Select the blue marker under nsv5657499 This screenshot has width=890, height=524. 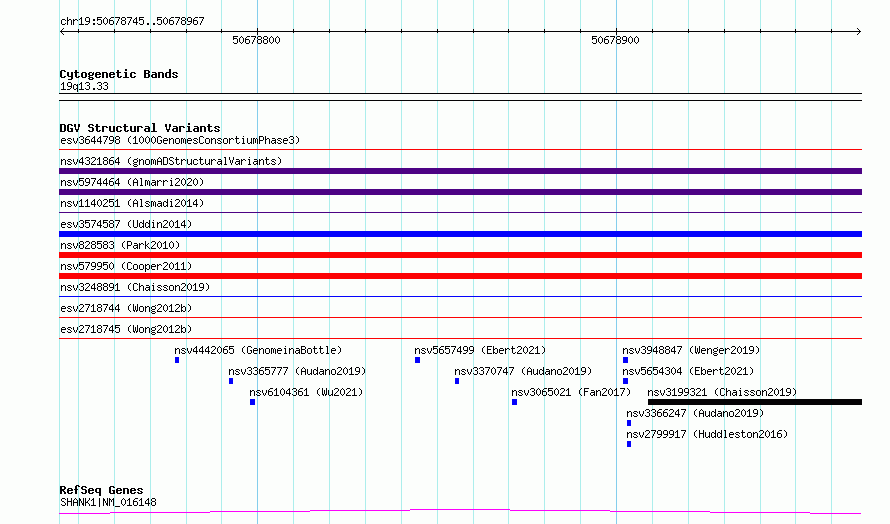[418, 360]
